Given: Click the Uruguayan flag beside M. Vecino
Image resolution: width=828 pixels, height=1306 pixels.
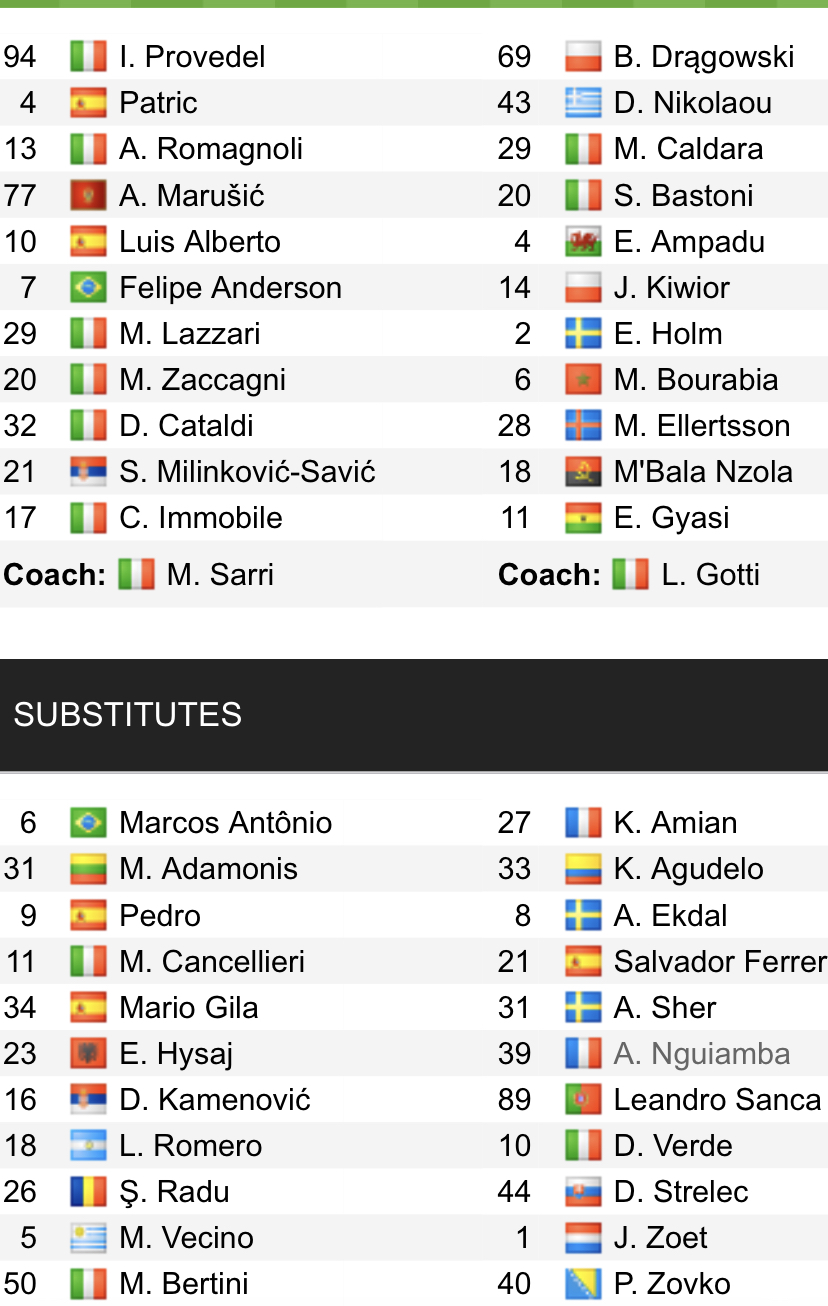Looking at the screenshot, I should [x=88, y=1238].
